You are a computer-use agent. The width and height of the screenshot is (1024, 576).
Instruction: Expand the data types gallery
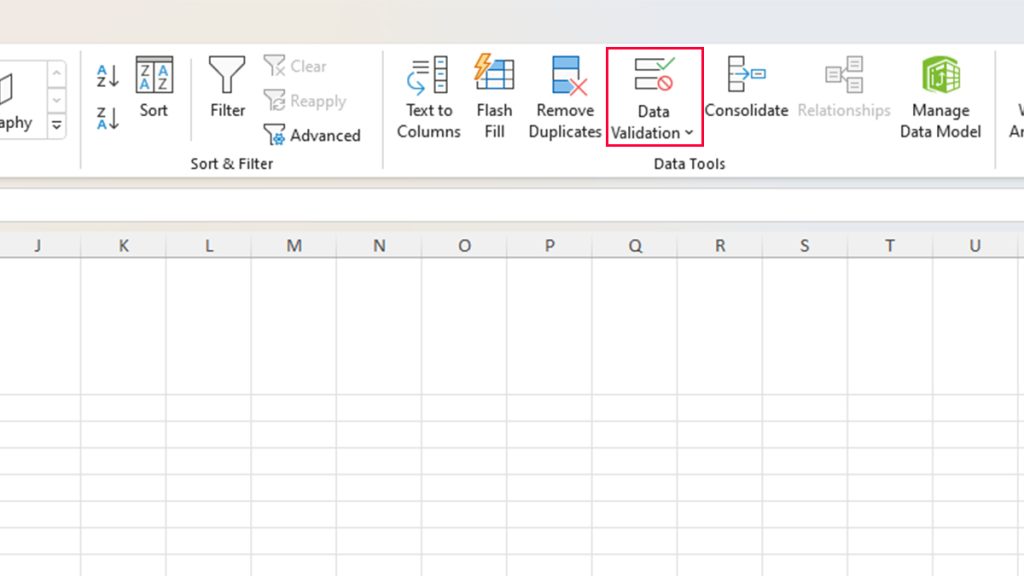(57, 125)
